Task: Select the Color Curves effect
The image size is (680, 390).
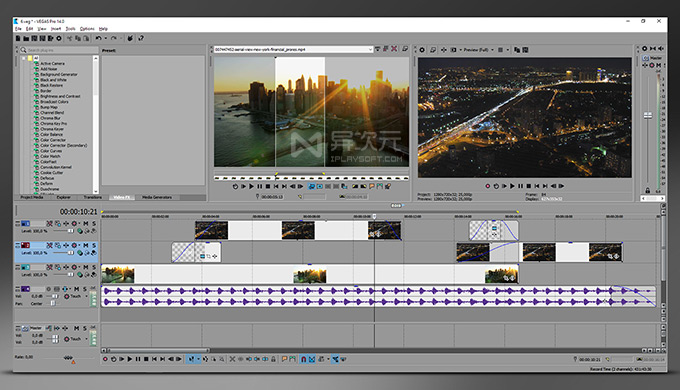Action: click(51, 151)
